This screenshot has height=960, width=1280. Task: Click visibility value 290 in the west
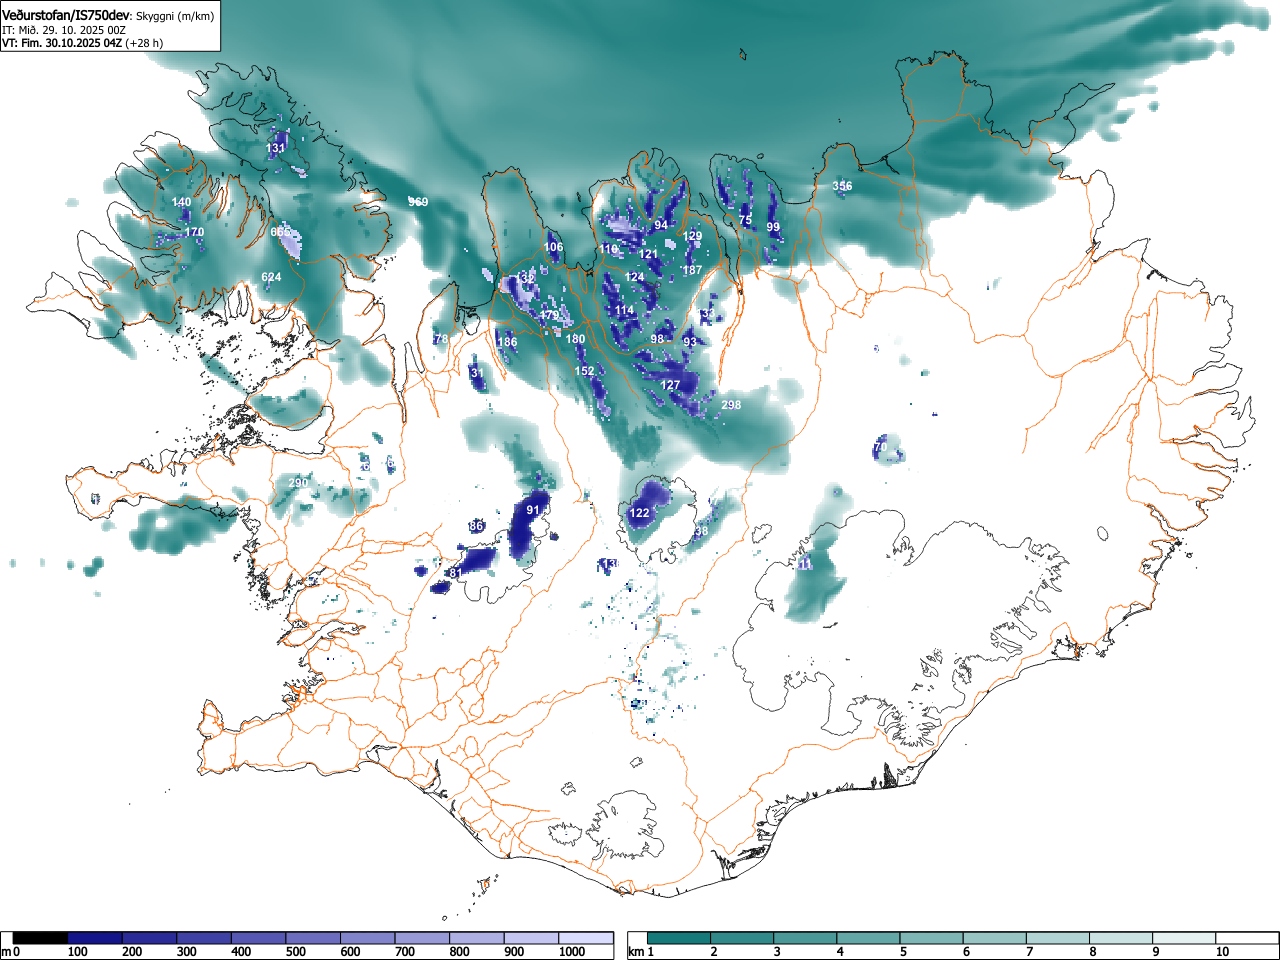[x=298, y=483]
